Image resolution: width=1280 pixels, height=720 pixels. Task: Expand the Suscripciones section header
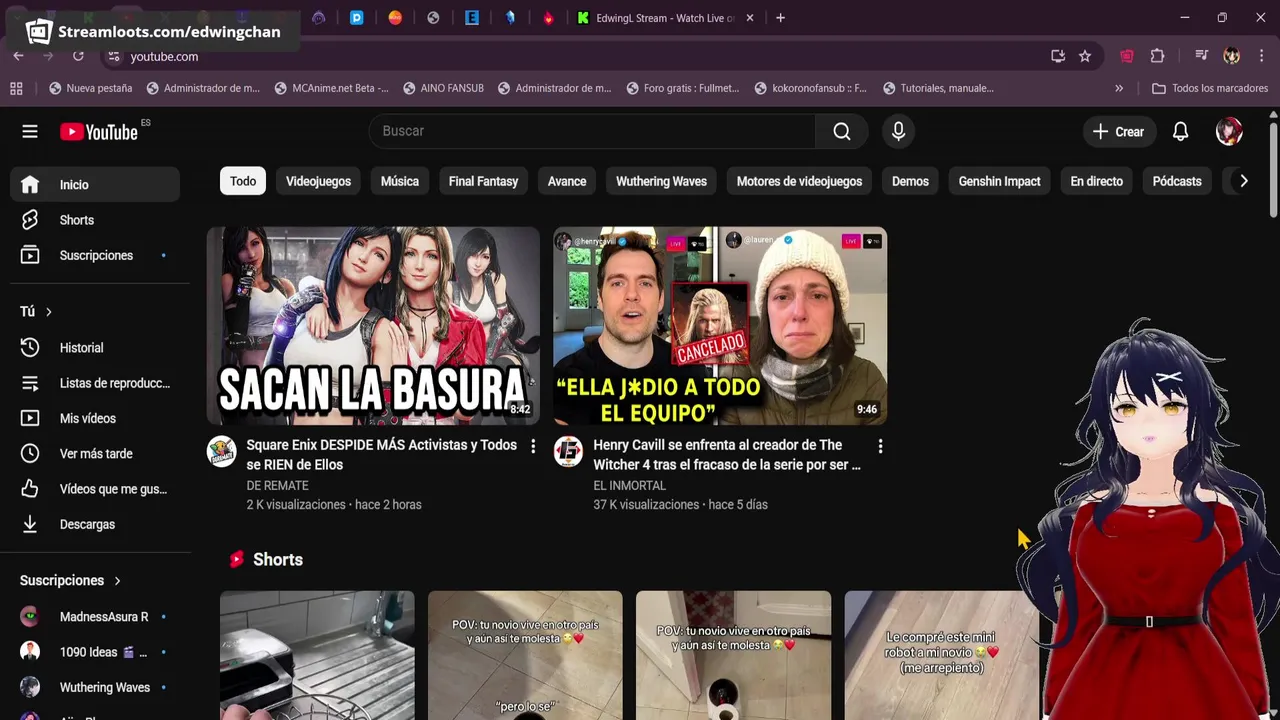click(70, 580)
